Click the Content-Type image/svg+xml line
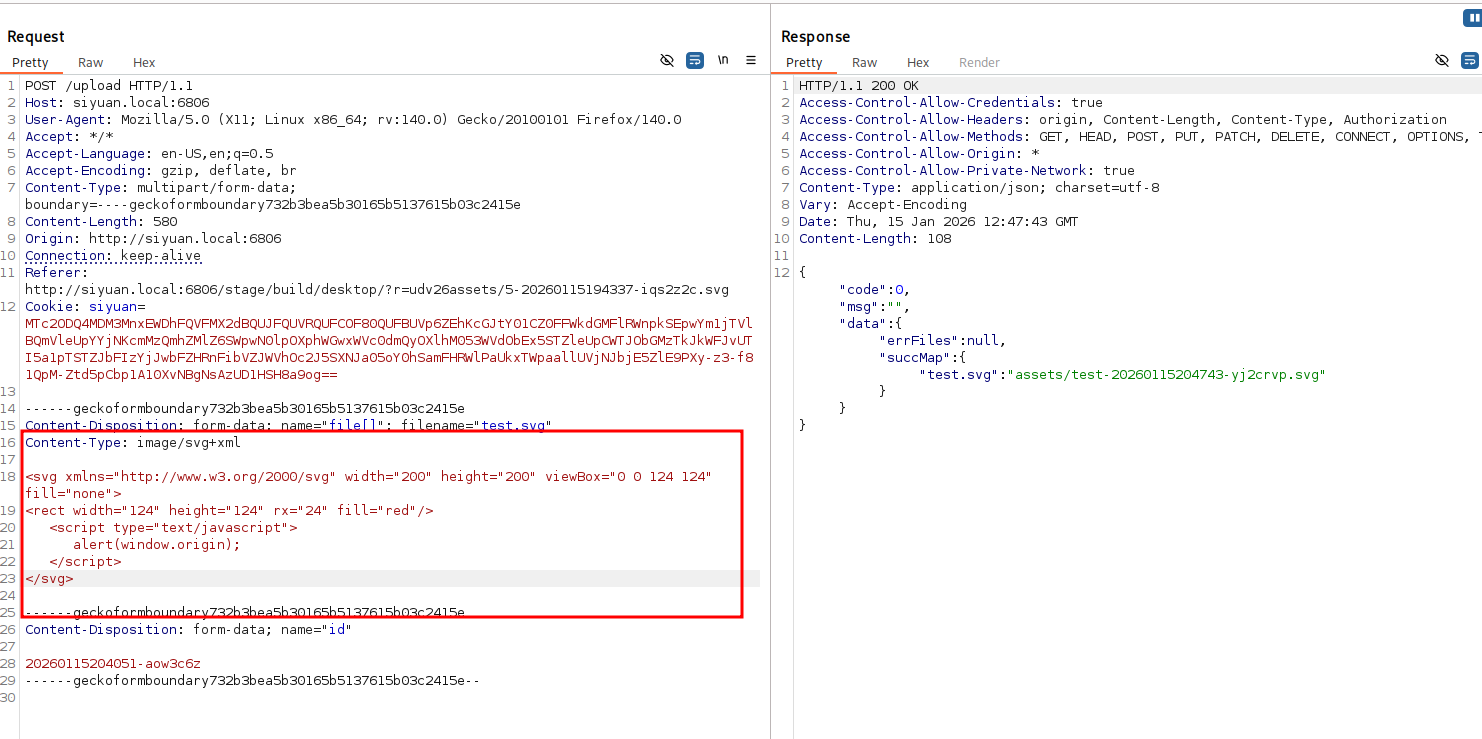This screenshot has height=739, width=1482. 132,442
